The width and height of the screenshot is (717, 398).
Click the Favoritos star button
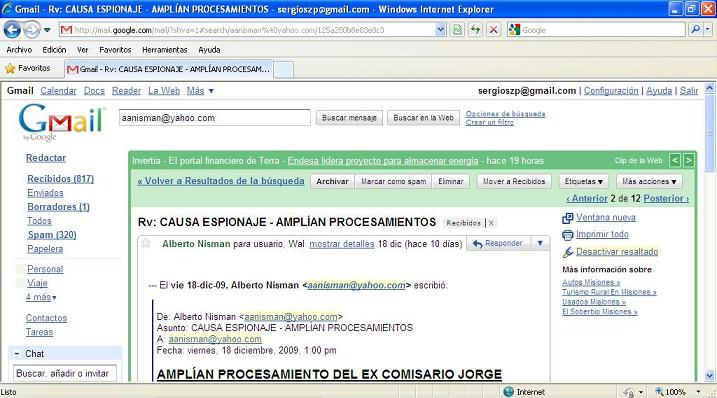[27, 69]
